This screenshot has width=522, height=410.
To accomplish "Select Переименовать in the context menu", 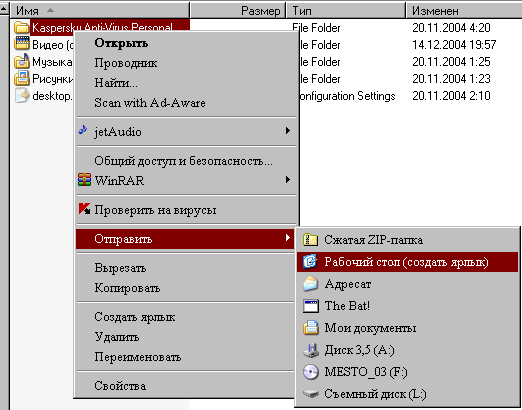I will 186,357.
